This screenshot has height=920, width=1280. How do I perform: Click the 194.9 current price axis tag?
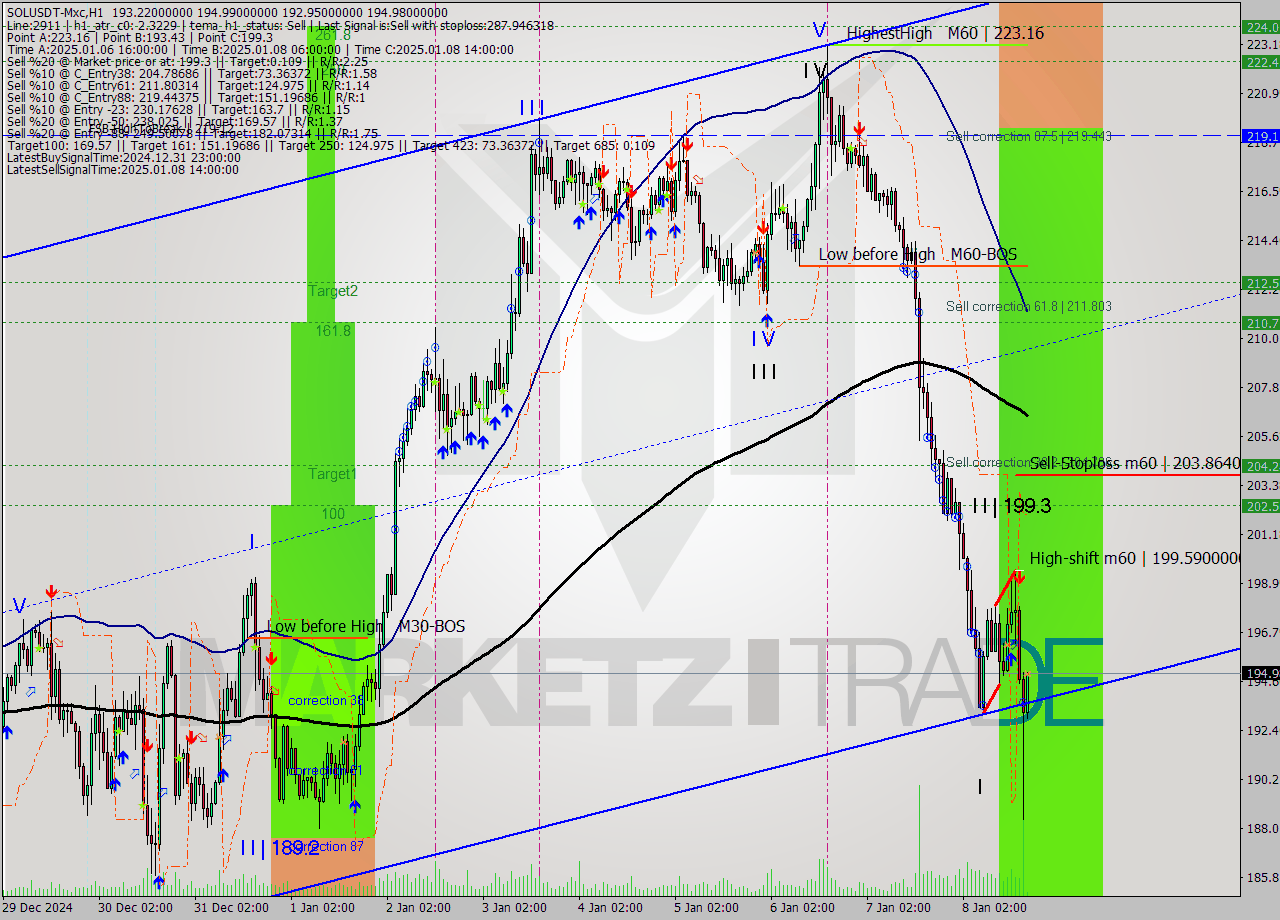[1260, 673]
